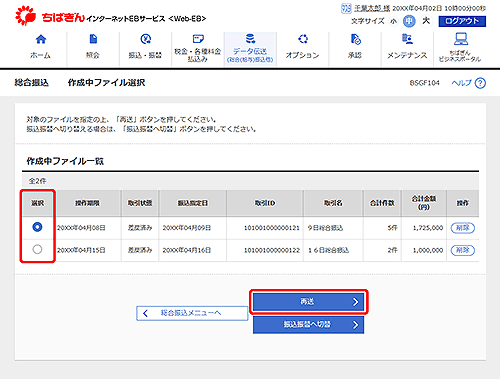The width and height of the screenshot is (500, 379).
Task: Set text size to 中
Action: 409,21
